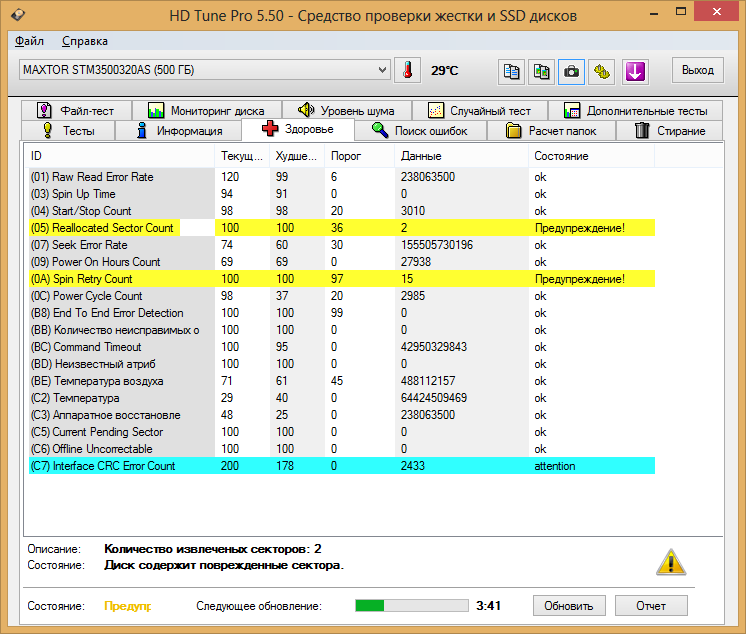Open the options gears icon

click(x=602, y=72)
